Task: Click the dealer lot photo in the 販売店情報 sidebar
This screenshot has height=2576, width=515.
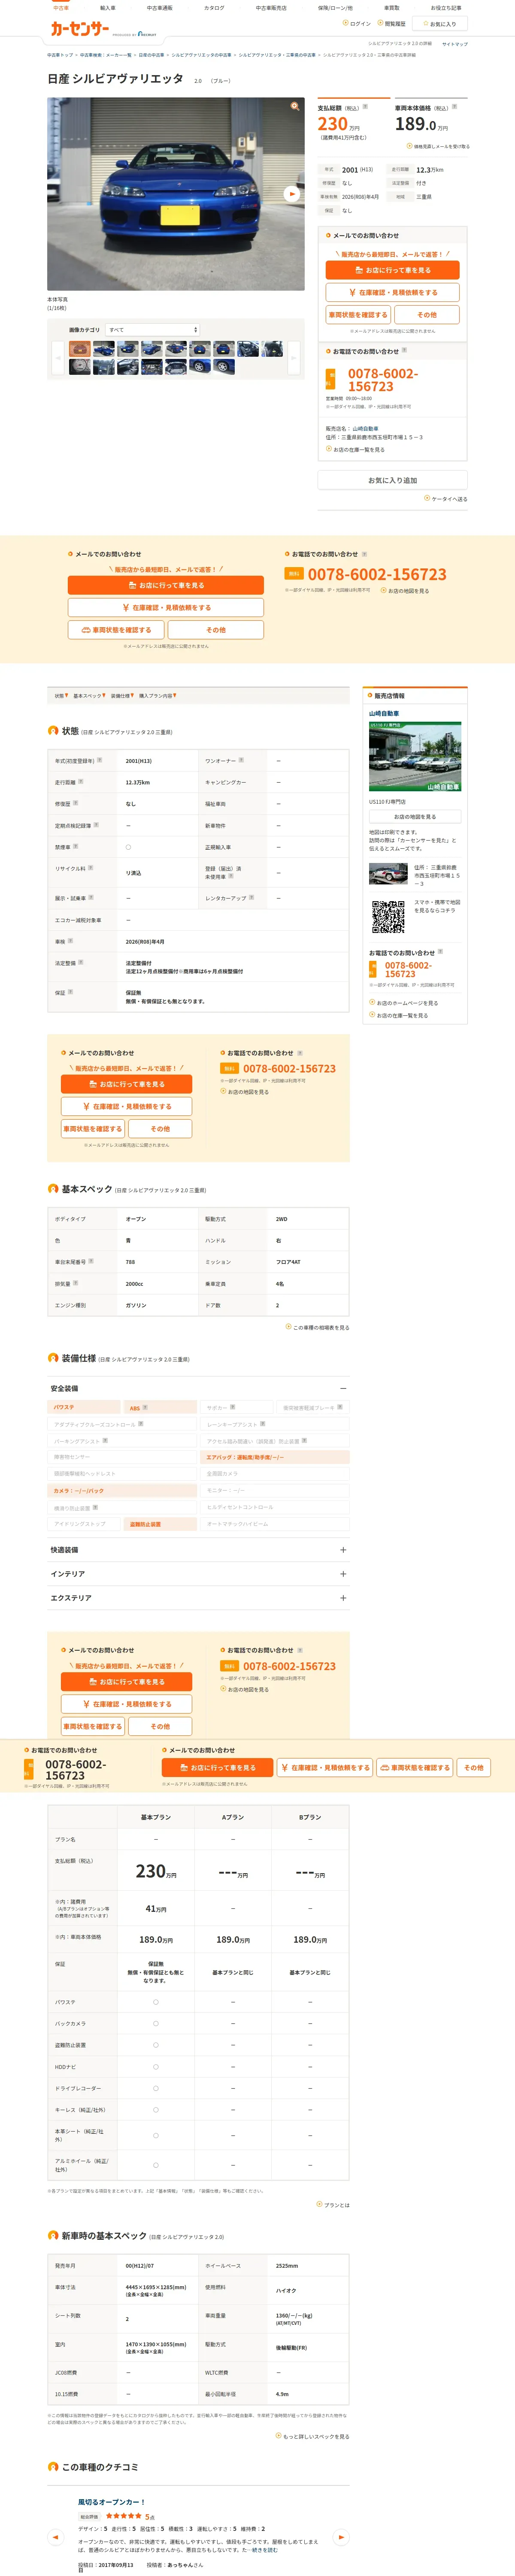Action: (x=415, y=756)
